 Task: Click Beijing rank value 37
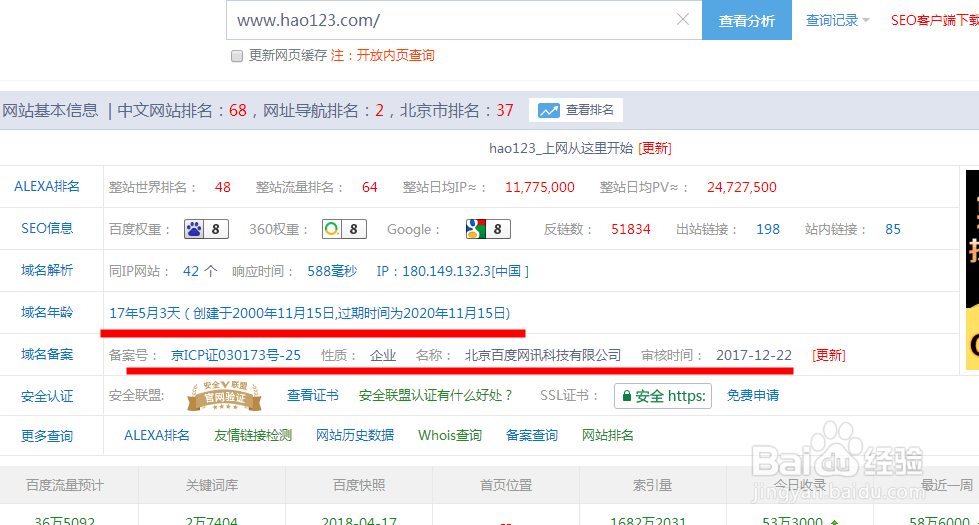pyautogui.click(x=504, y=110)
